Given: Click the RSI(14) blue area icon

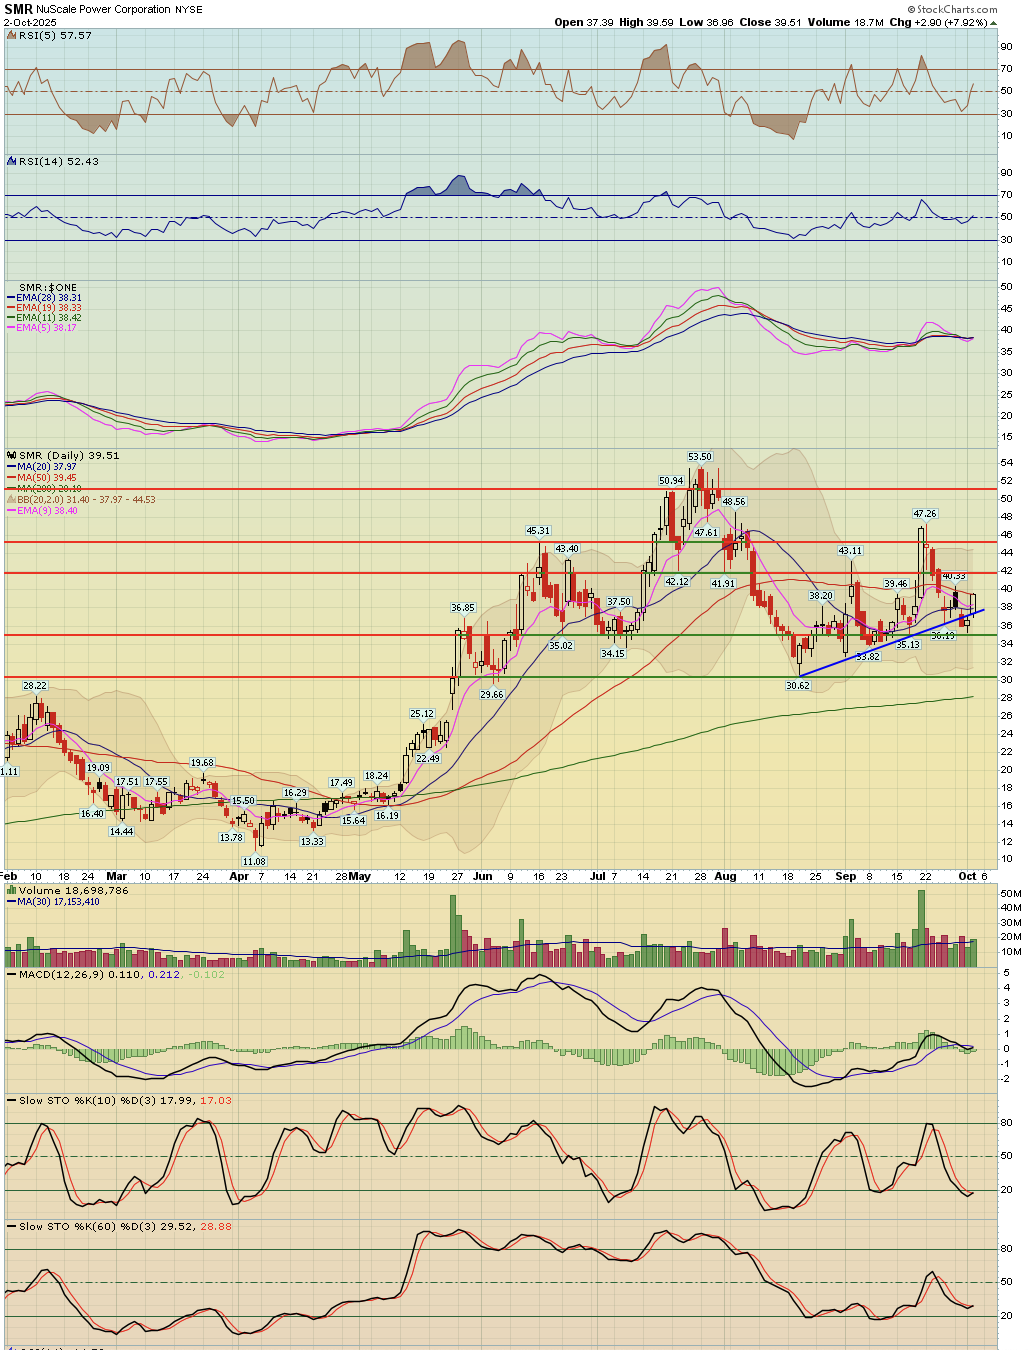Looking at the screenshot, I should 12,161.
